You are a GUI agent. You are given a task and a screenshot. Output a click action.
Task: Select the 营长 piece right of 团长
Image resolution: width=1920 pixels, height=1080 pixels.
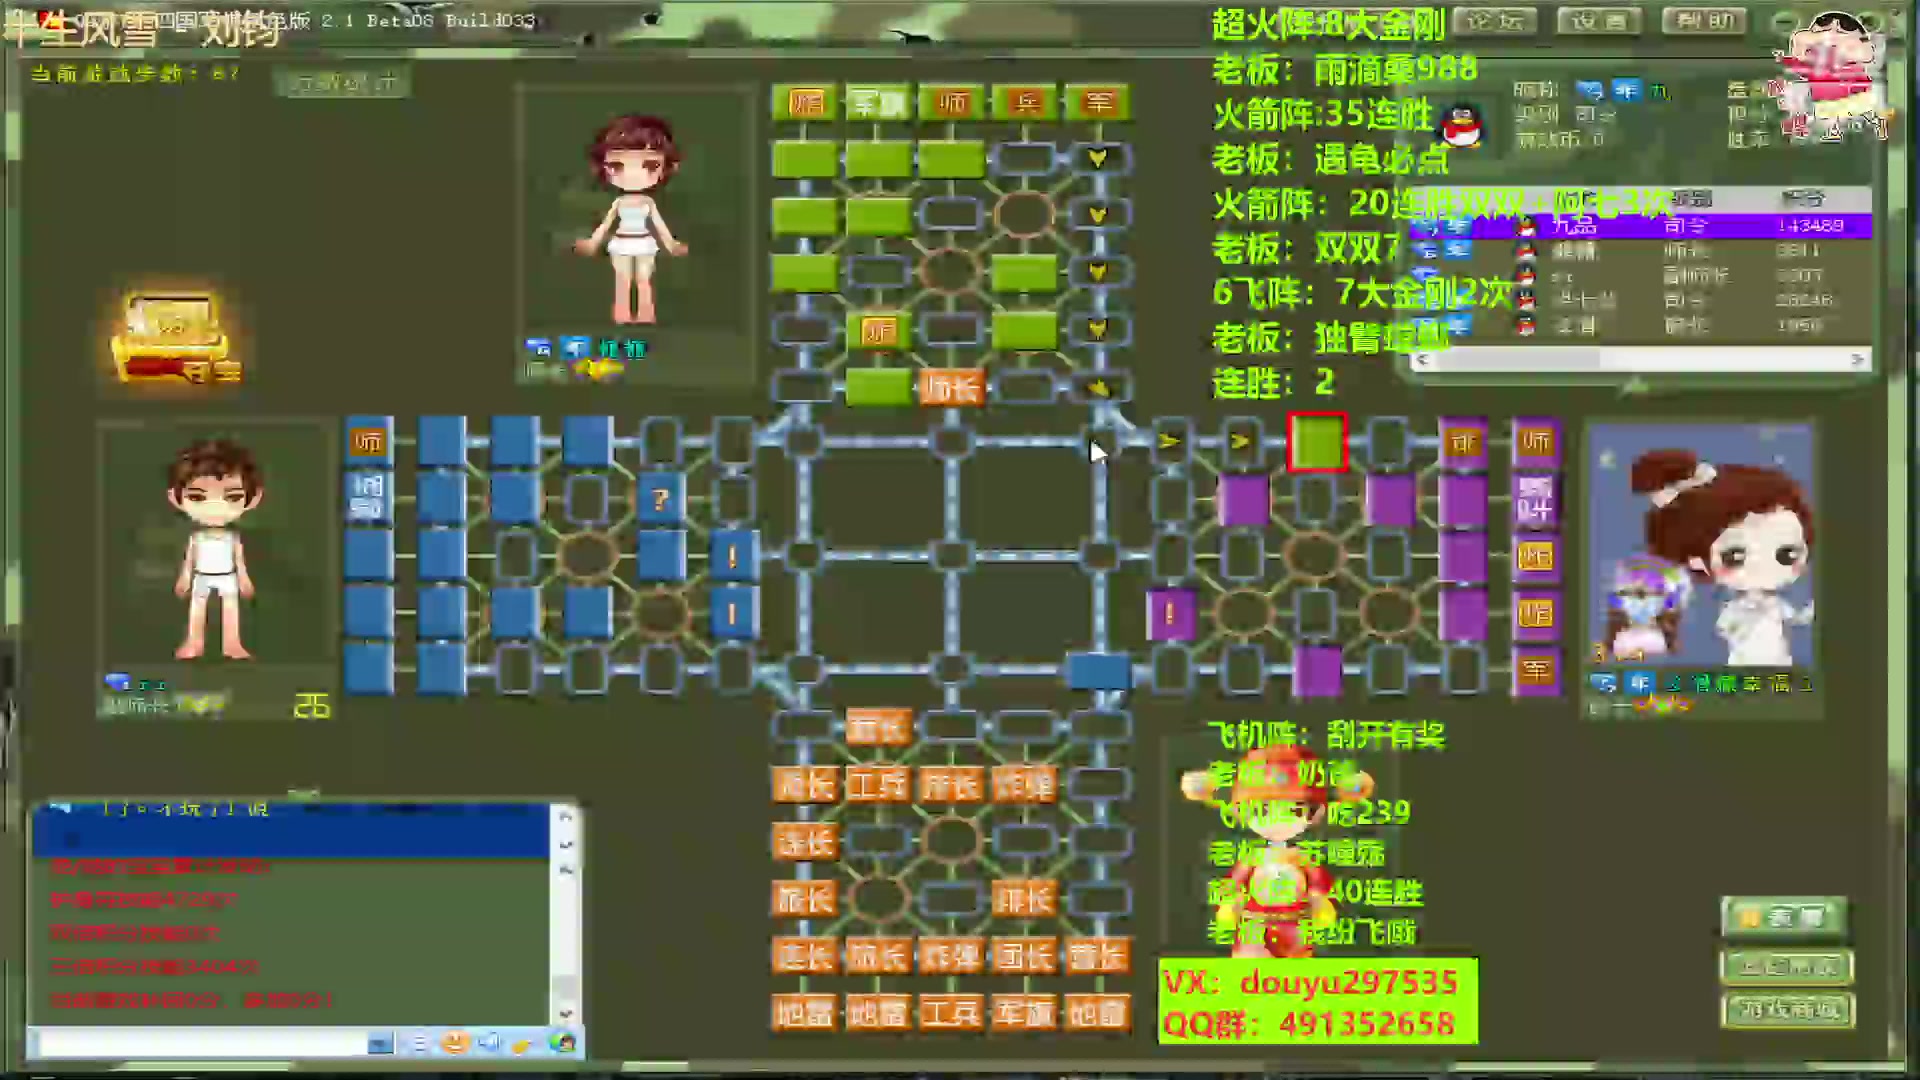tap(1098, 956)
